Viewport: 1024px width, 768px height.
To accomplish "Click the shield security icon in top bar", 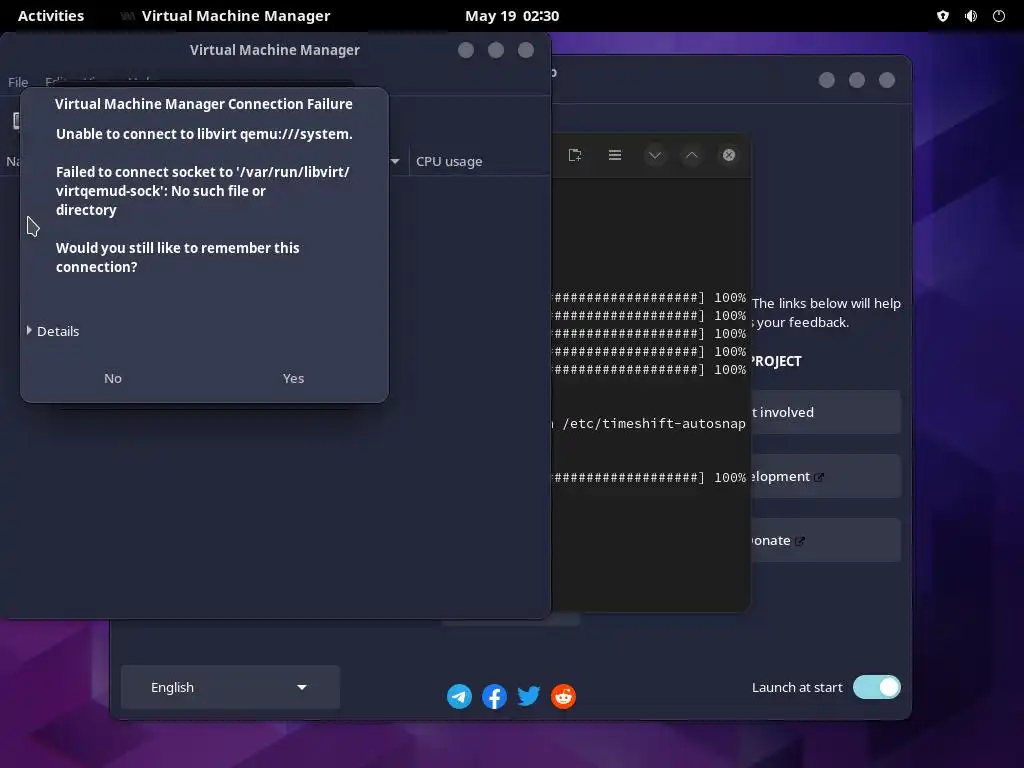I will [942, 16].
